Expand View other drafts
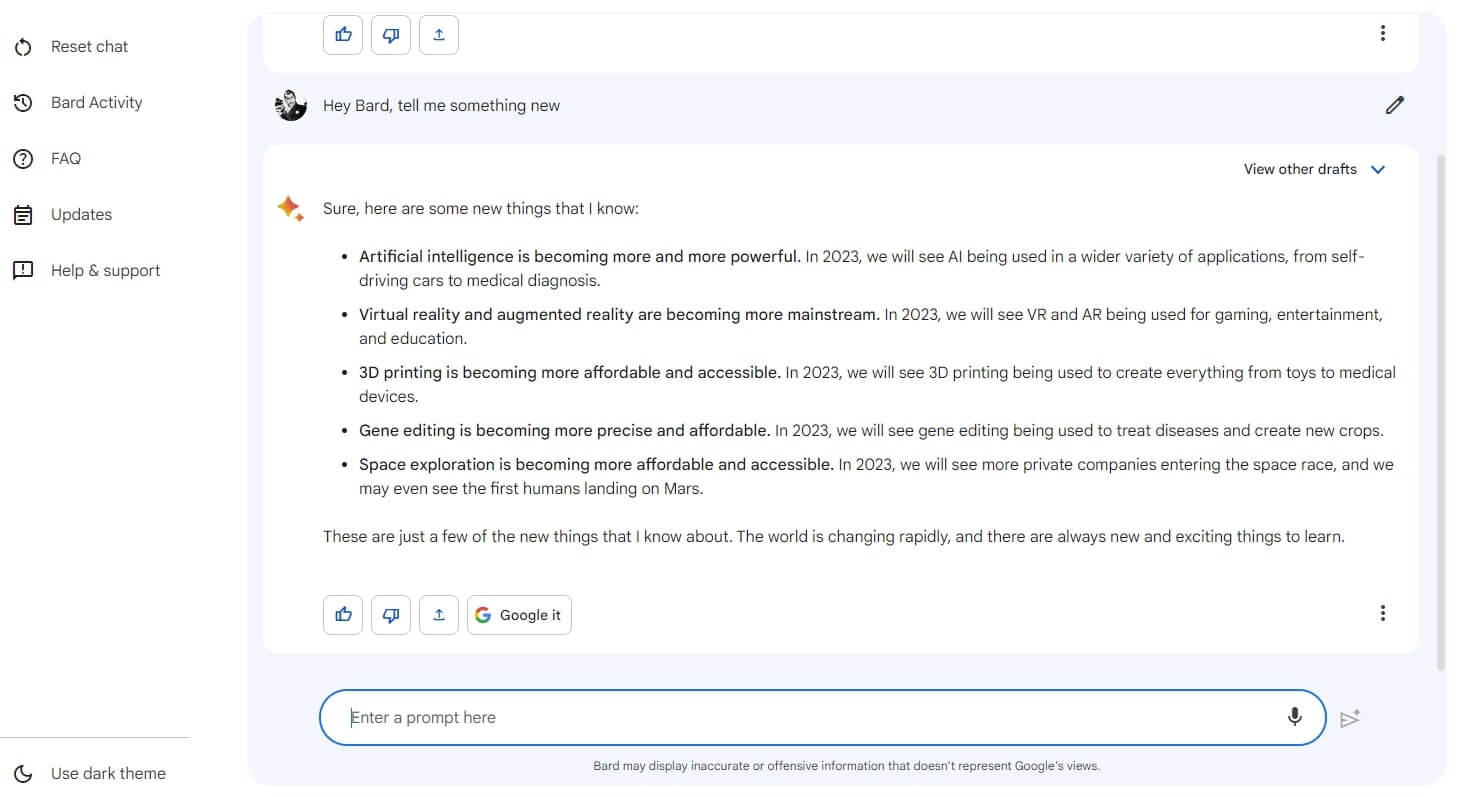The image size is (1464, 797). [1315, 169]
